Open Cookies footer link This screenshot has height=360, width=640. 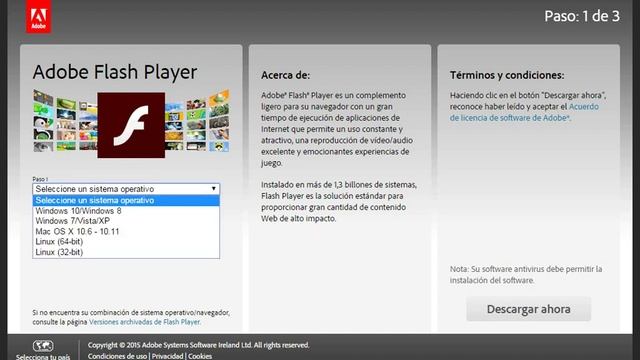200,356
